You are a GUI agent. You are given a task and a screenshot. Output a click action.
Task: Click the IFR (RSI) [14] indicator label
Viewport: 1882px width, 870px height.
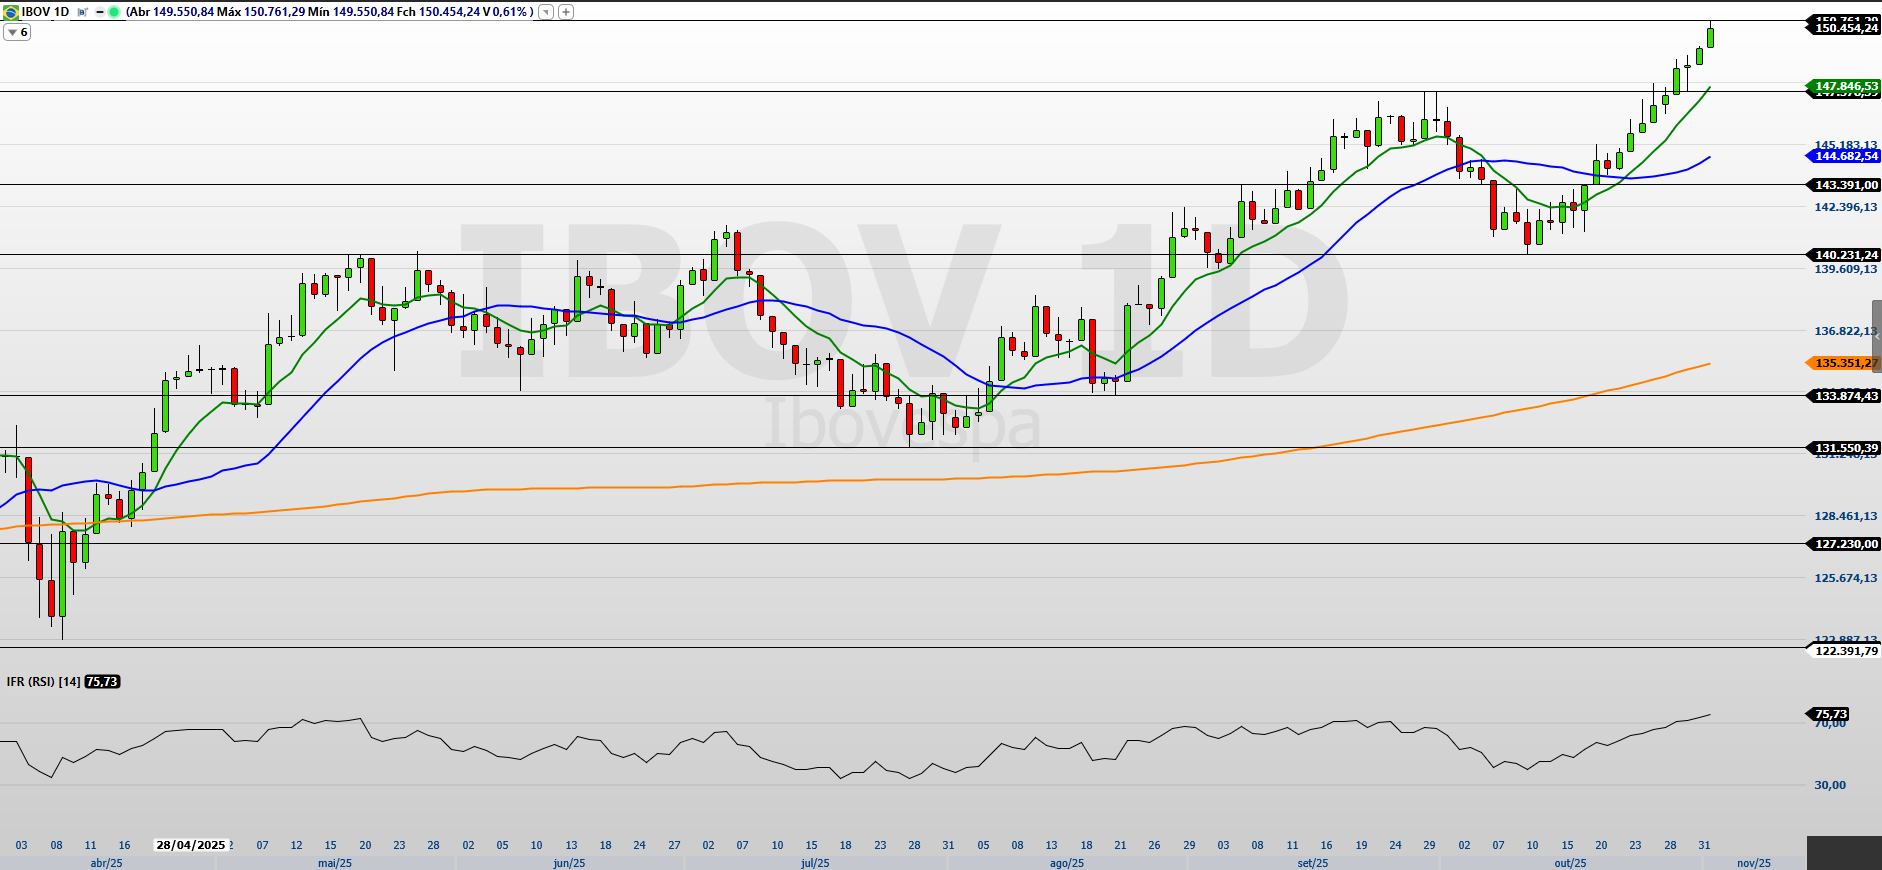[43, 682]
